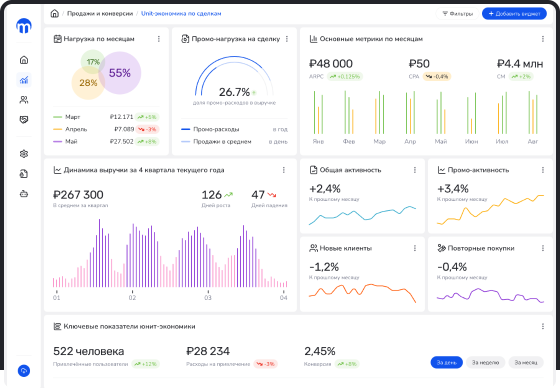Click the ₽50 CPA value
The width and height of the screenshot is (560, 388).
pyautogui.click(x=419, y=64)
